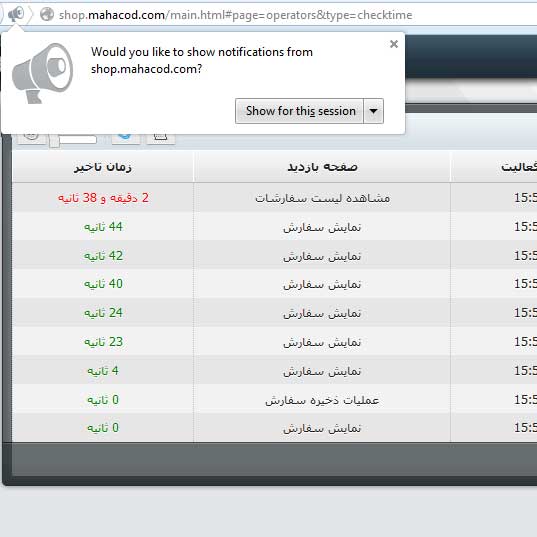Click Show for this session button

pyautogui.click(x=299, y=111)
